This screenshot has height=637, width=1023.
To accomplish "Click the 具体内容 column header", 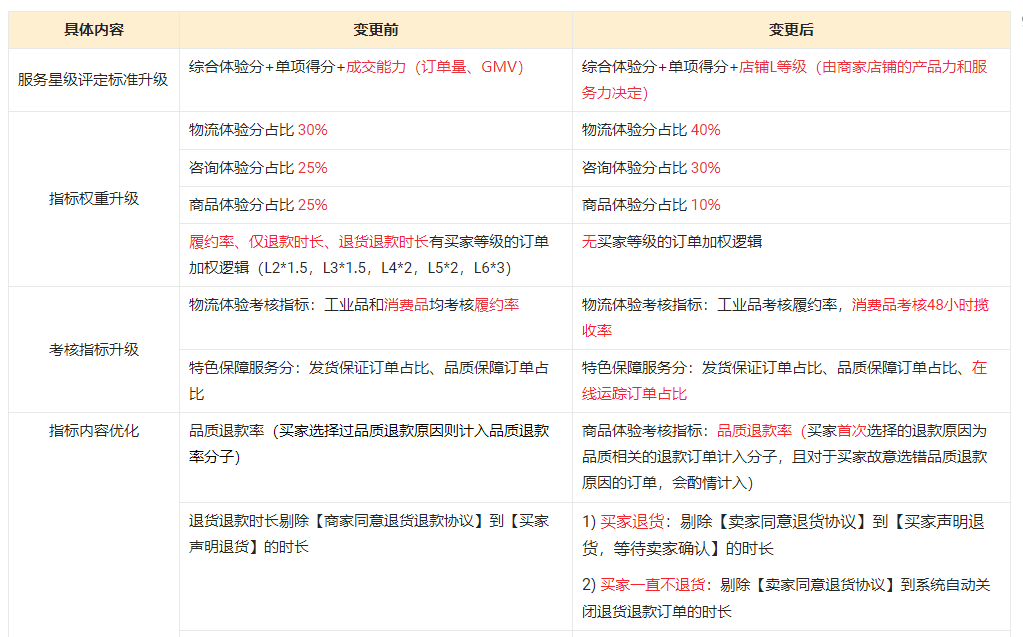I will (x=94, y=30).
